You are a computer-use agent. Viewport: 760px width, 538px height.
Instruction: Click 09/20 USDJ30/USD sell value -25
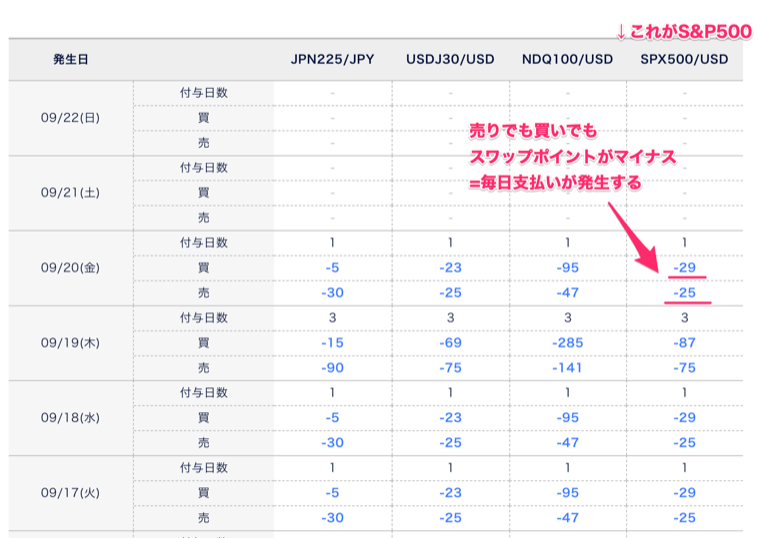(x=450, y=293)
